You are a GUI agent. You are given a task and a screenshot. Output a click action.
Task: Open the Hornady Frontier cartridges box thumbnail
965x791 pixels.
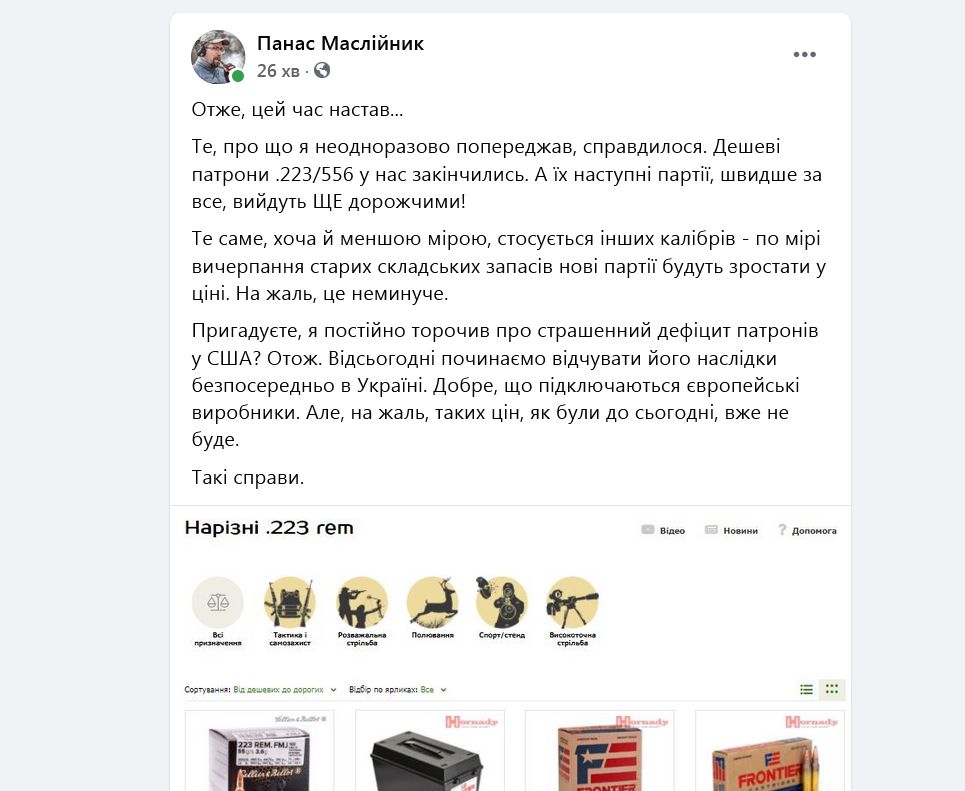pos(769,751)
